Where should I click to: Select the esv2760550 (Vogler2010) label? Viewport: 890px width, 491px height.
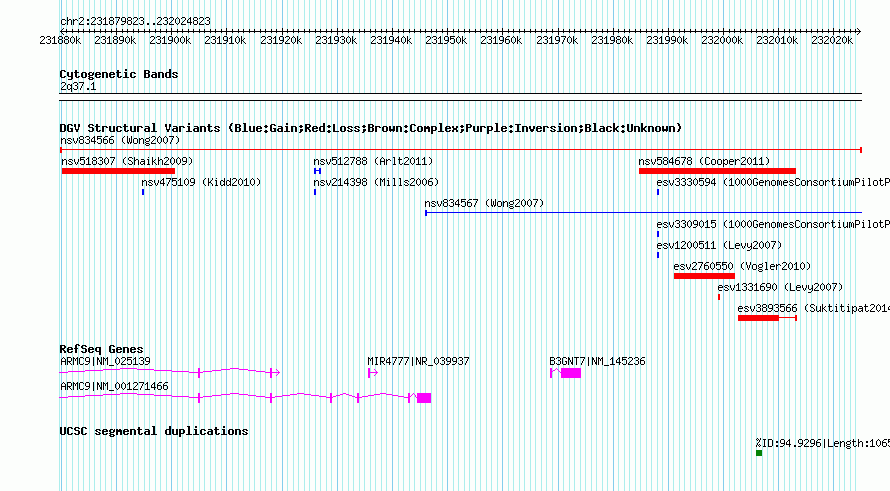coord(742,266)
